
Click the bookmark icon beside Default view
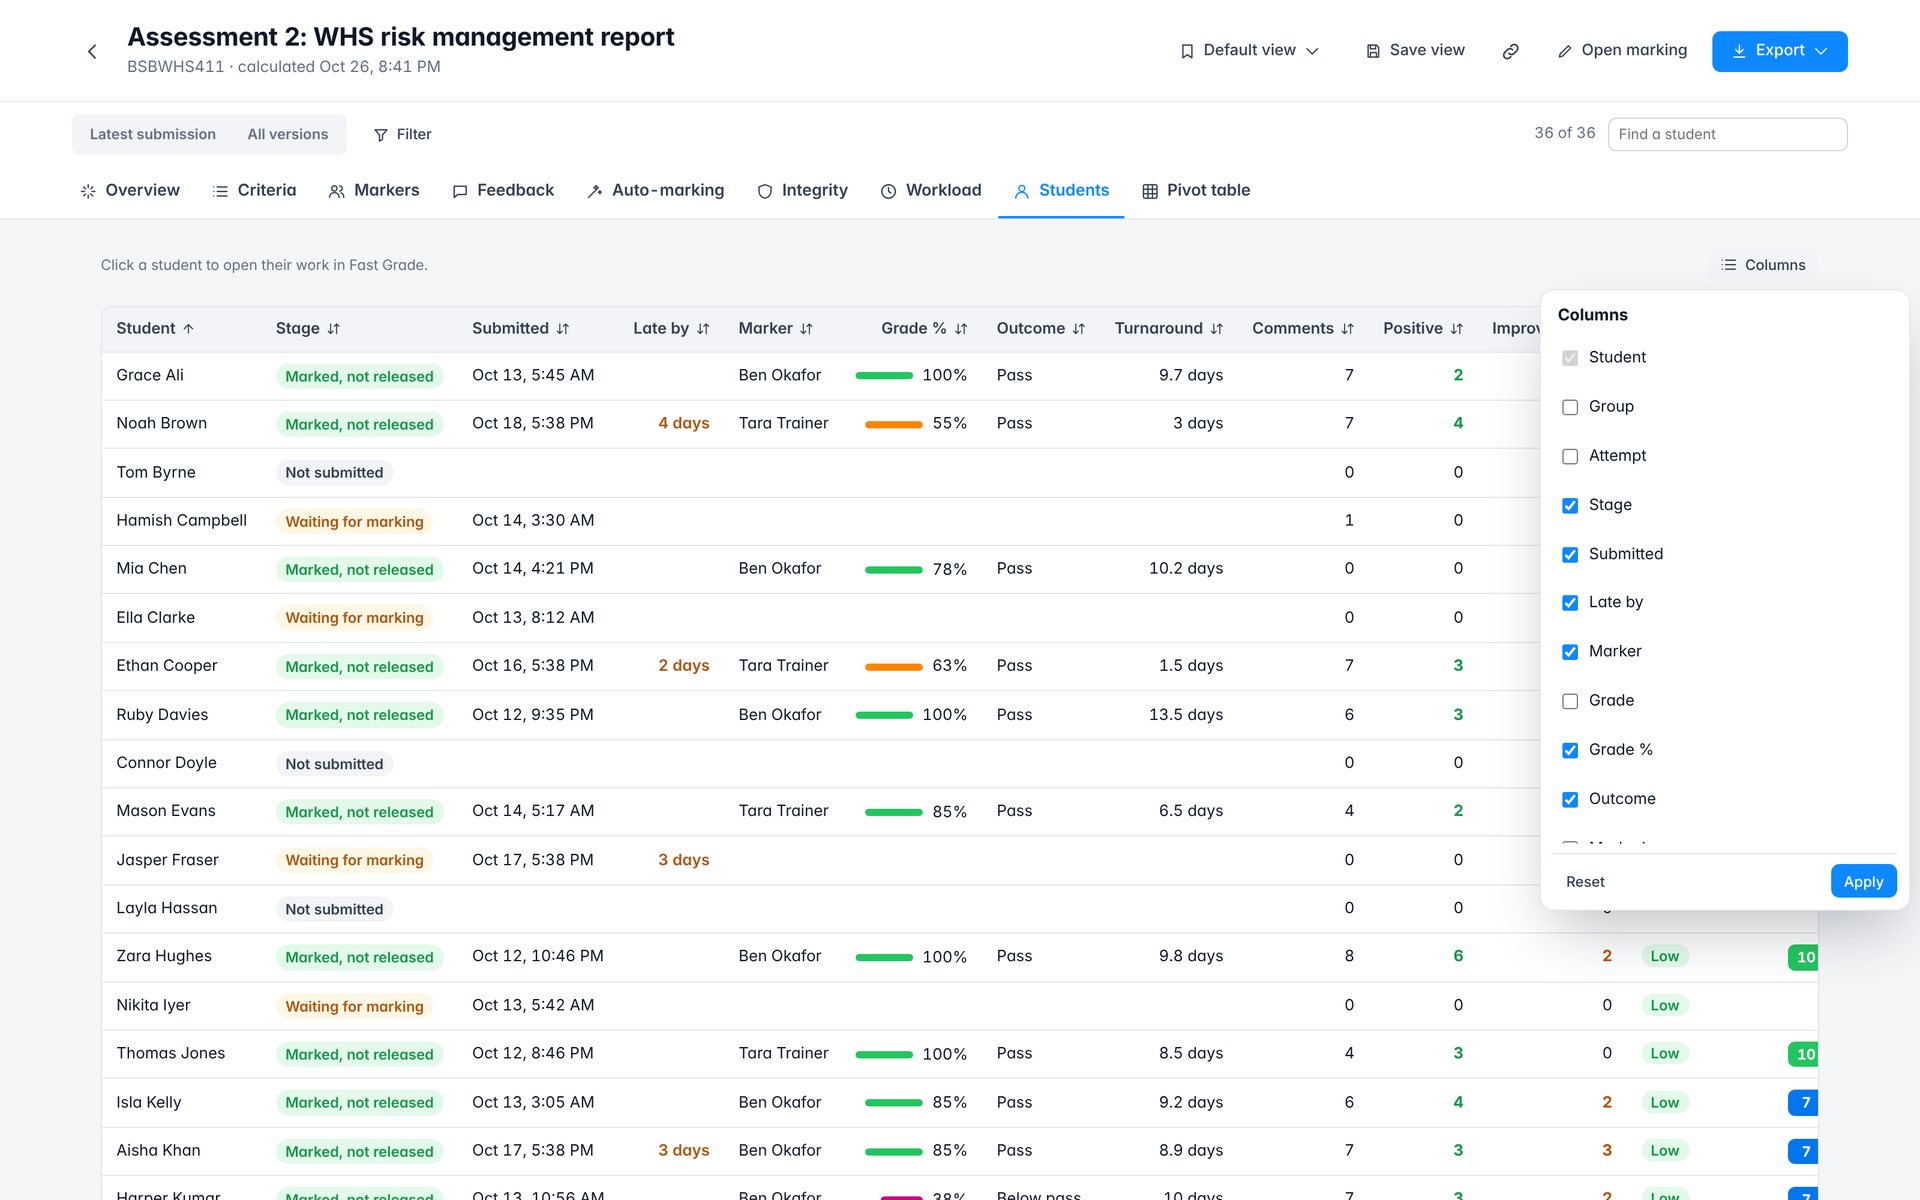coord(1187,51)
